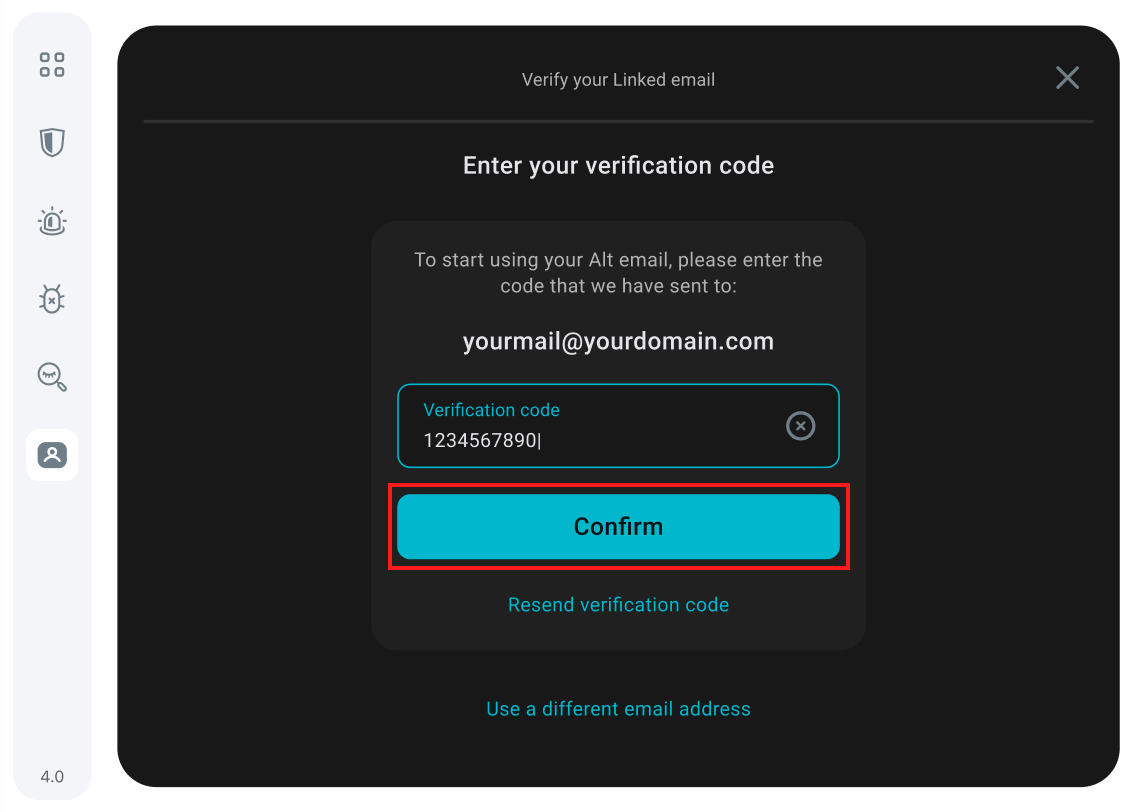The width and height of the screenshot is (1145, 812).
Task: Click the bug antivirus icon
Action: pyautogui.click(x=52, y=299)
